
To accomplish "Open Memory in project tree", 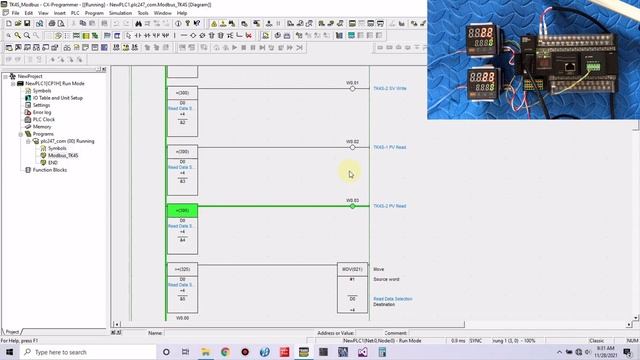I will (42, 127).
